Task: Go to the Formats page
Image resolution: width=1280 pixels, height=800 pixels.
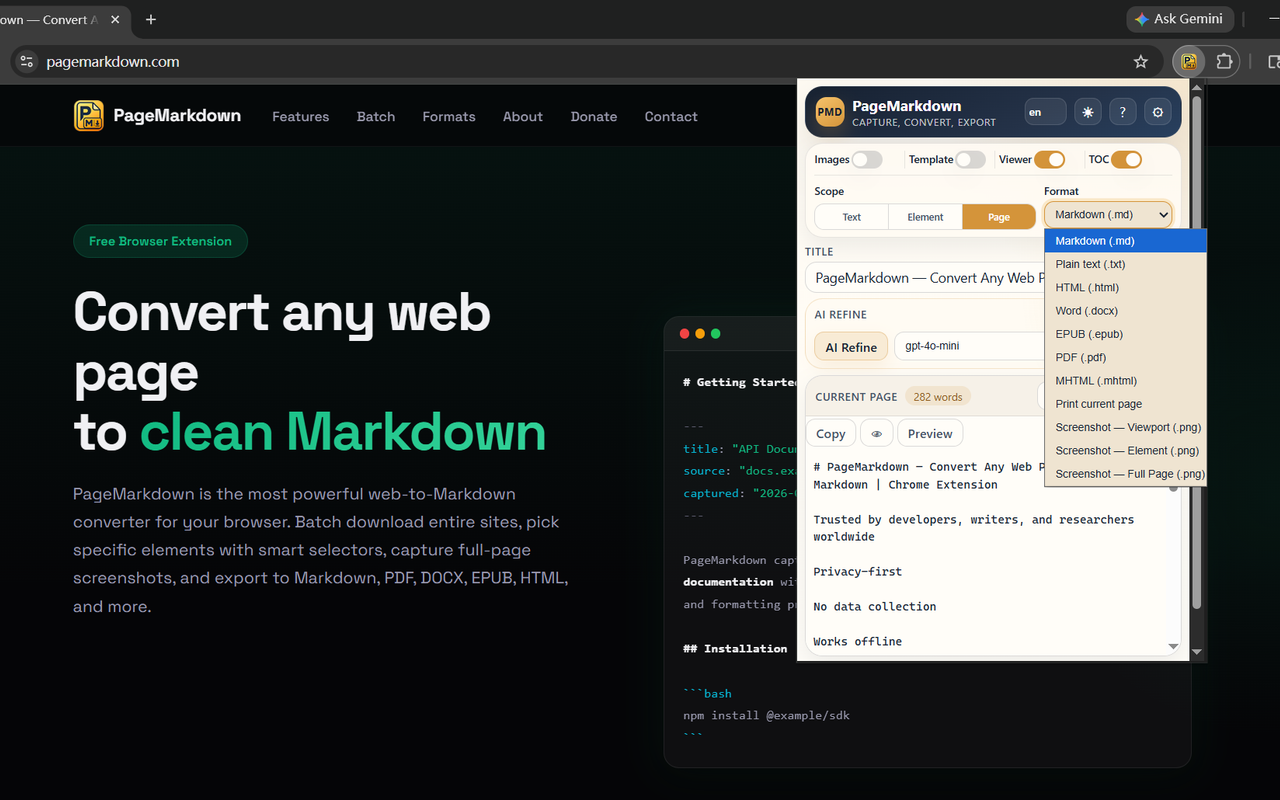Action: [x=449, y=117]
